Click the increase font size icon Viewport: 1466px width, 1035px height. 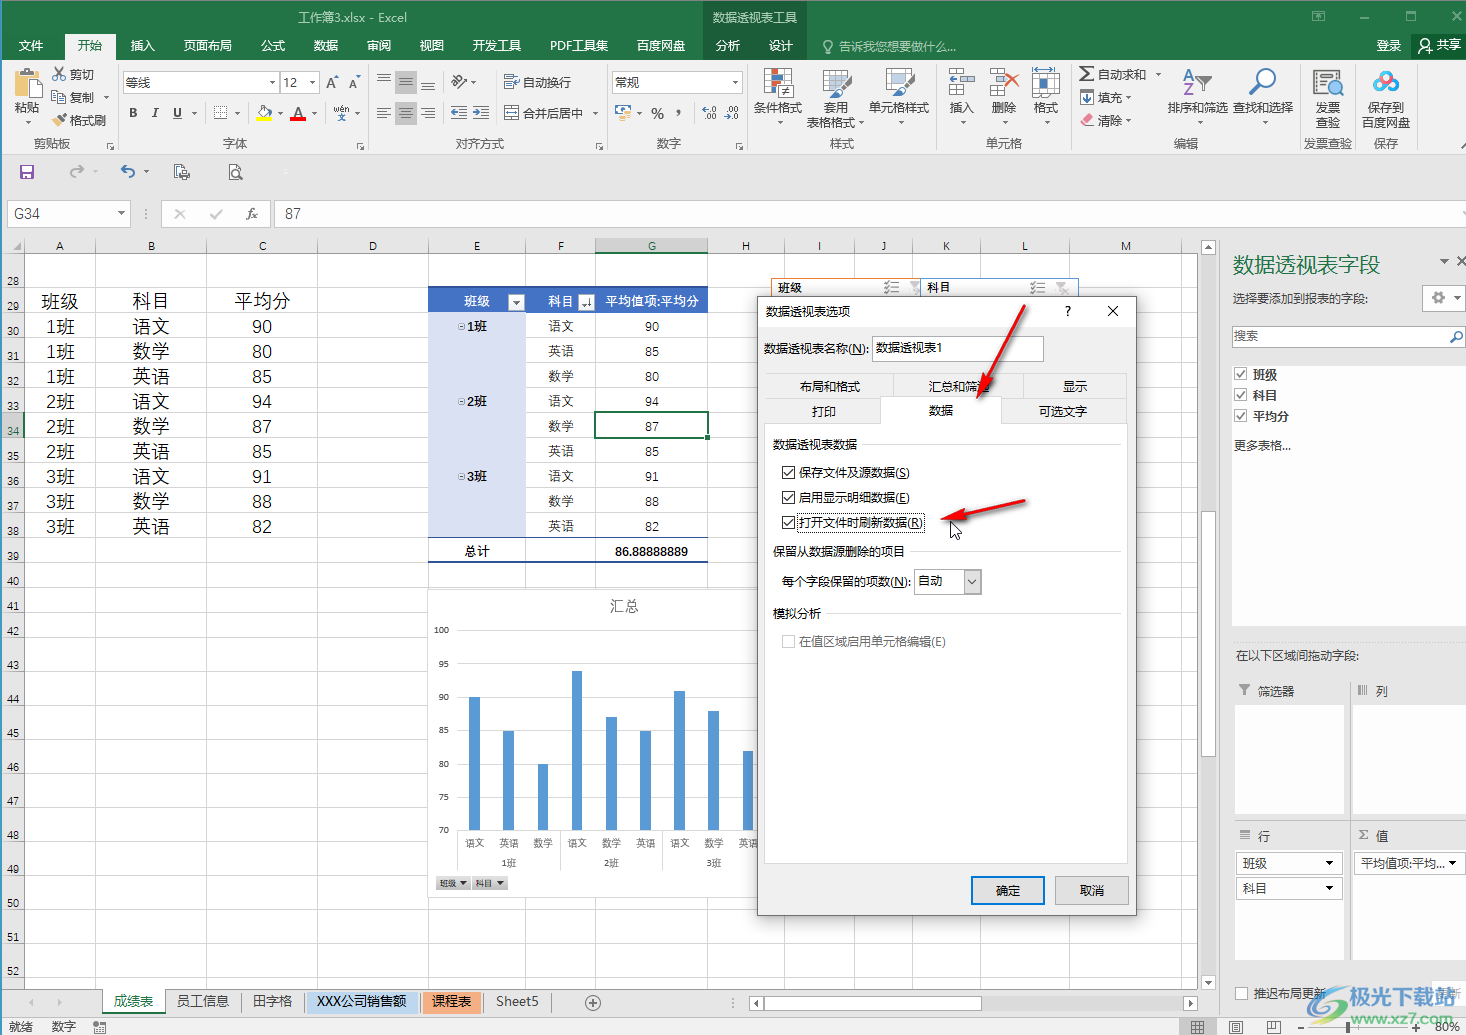tap(332, 83)
